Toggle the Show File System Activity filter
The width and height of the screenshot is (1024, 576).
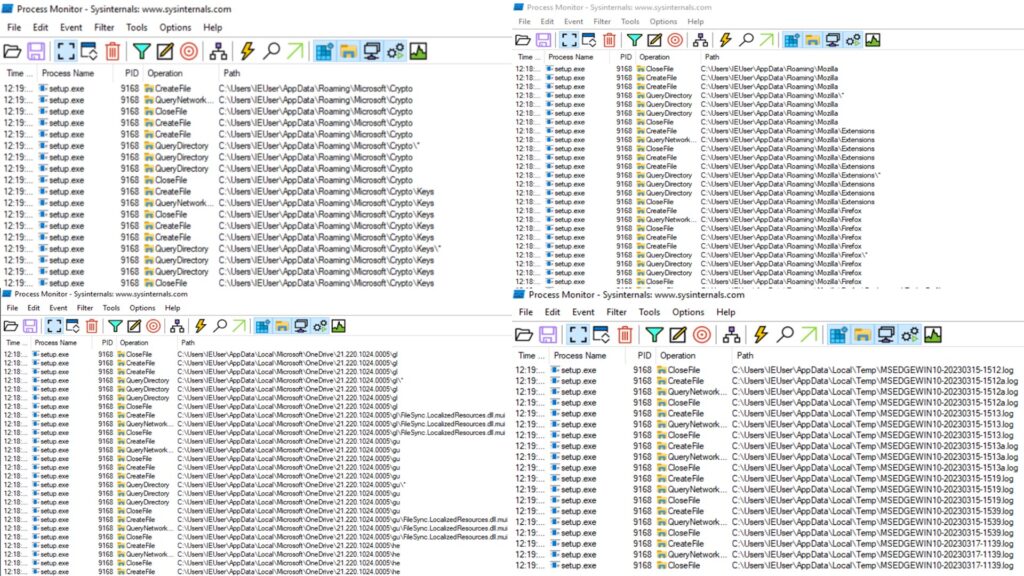pyautogui.click(x=347, y=49)
